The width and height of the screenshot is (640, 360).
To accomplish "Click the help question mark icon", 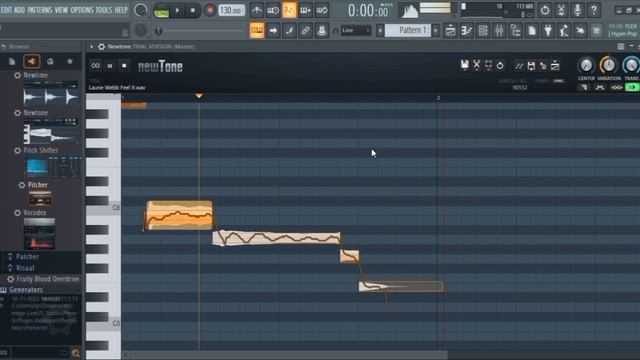I will coord(594,10).
